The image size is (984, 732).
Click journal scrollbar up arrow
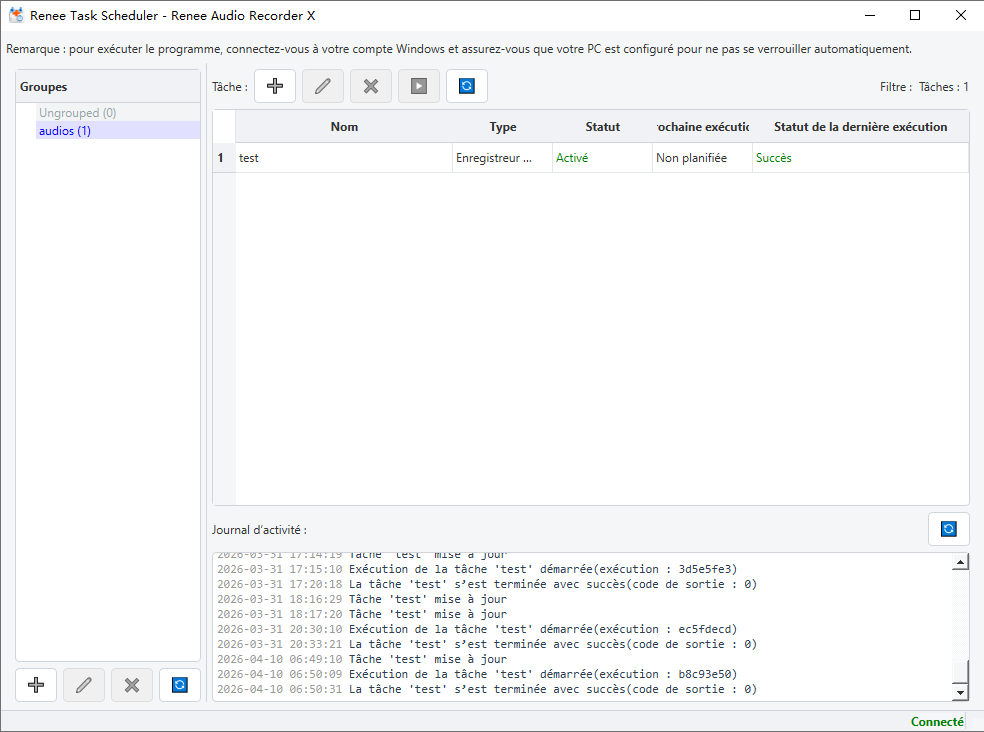(x=960, y=562)
